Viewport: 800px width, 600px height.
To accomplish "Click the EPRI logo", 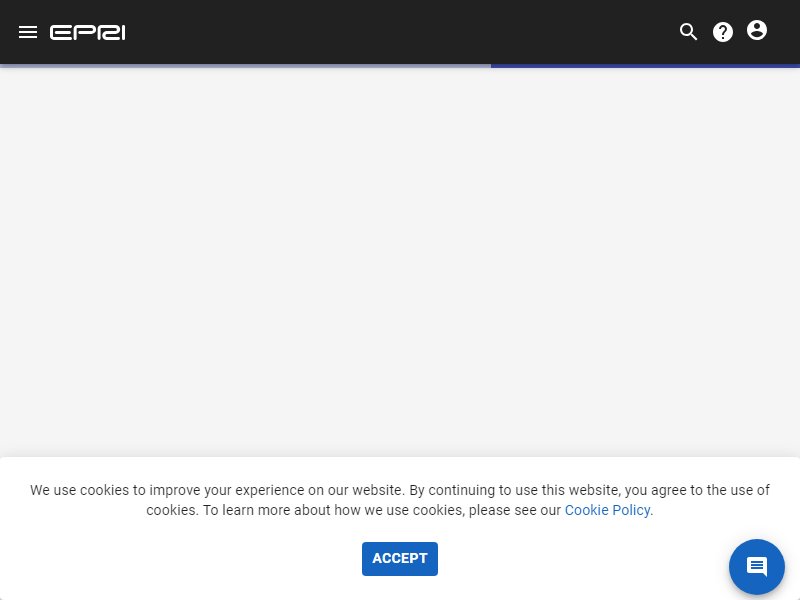I will pyautogui.click(x=87, y=33).
